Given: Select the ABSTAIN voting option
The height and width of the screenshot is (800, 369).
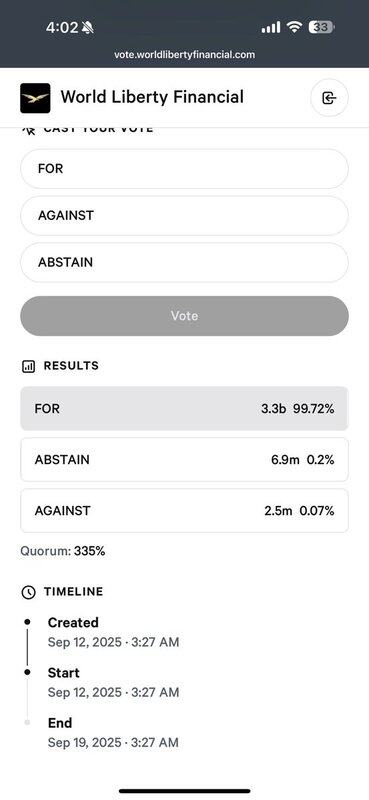Looking at the screenshot, I should [x=184, y=262].
